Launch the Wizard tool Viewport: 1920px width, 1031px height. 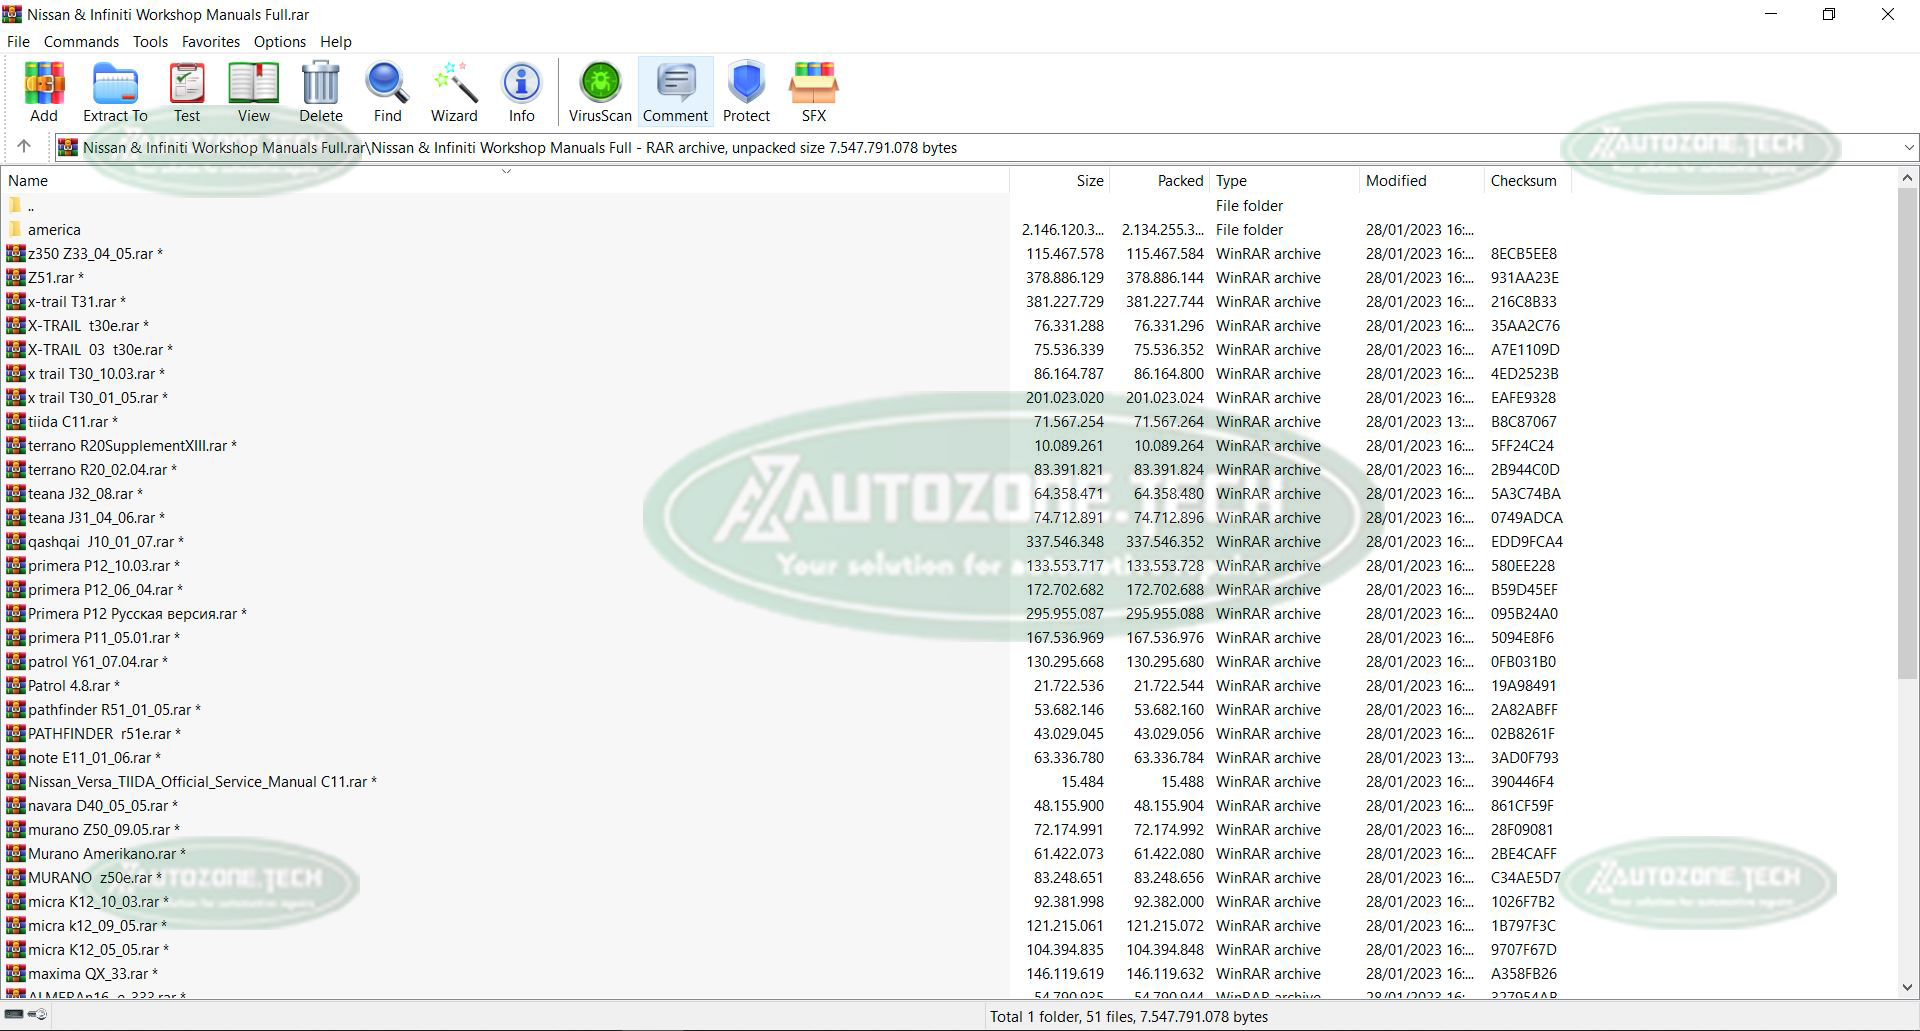(x=454, y=92)
